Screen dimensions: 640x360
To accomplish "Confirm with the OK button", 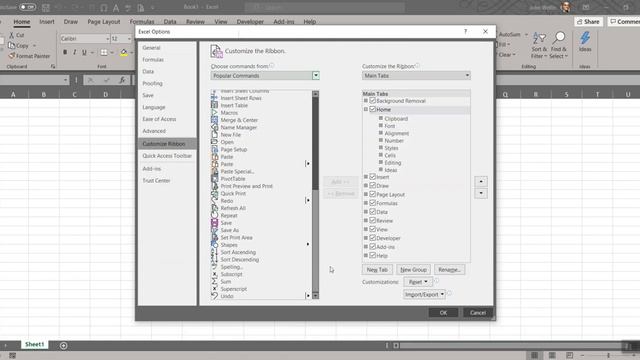I will pyautogui.click(x=443, y=313).
